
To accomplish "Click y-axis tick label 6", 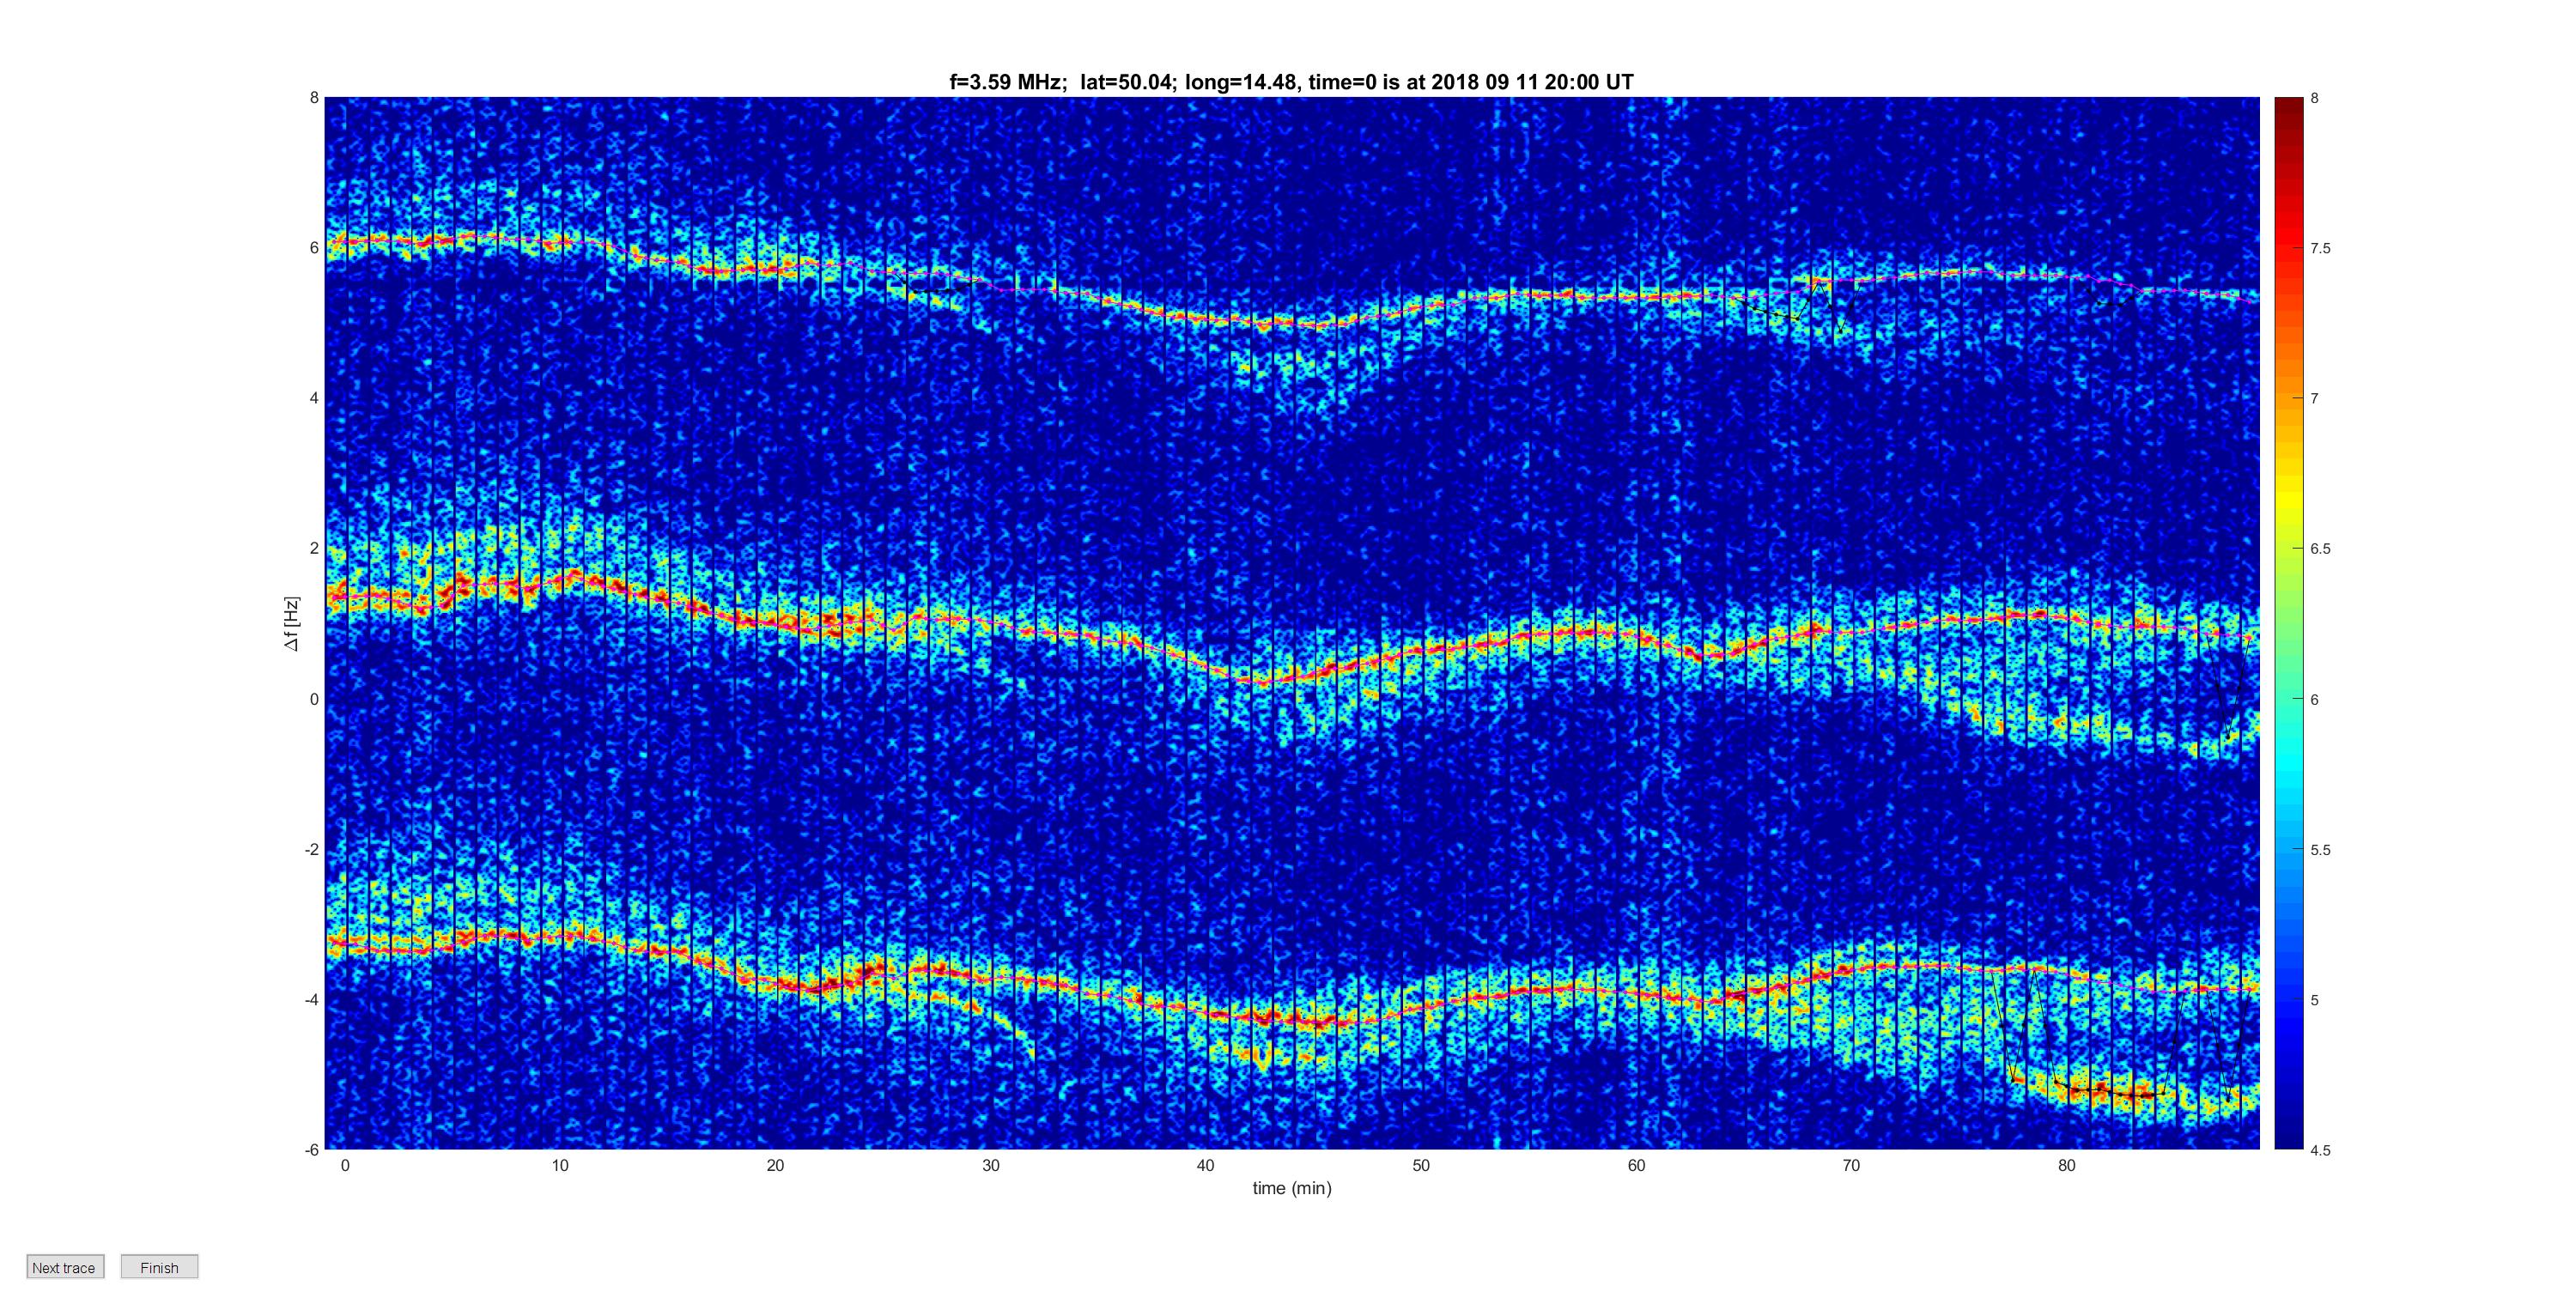I will click(314, 248).
